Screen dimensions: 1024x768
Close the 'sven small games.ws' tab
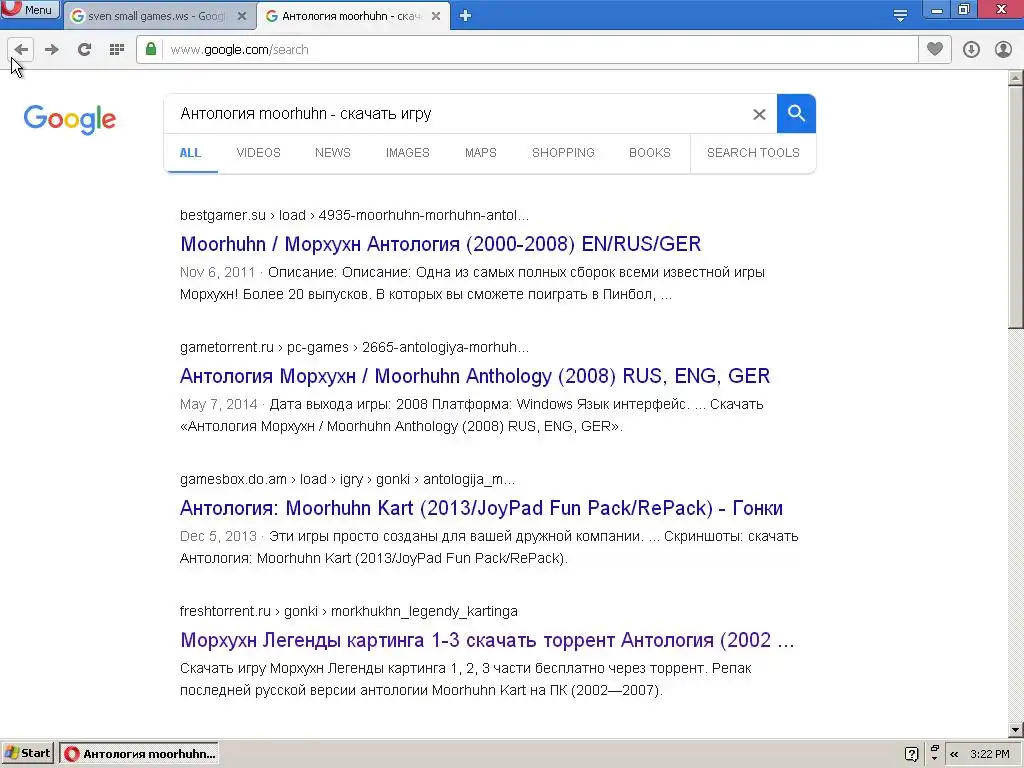(242, 16)
